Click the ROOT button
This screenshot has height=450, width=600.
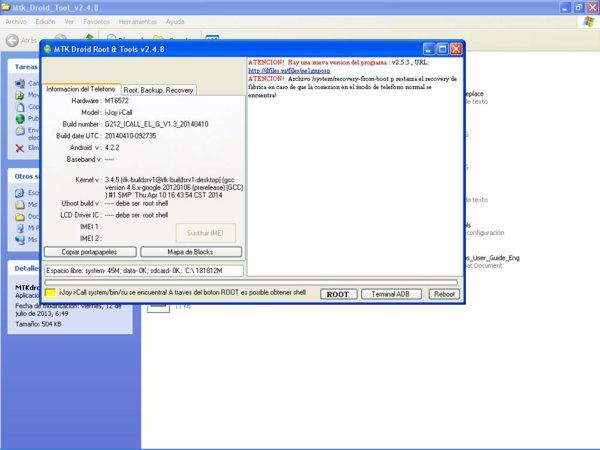pos(338,294)
